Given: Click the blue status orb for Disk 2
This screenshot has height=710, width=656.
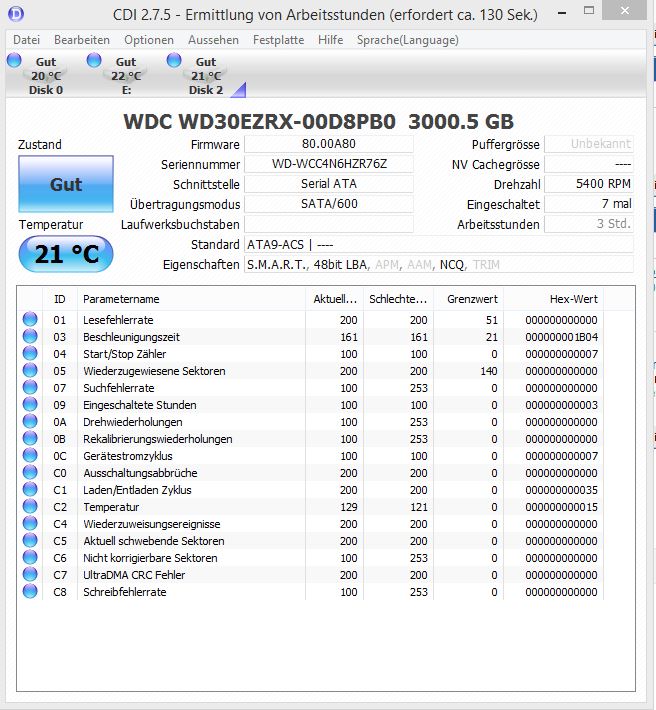Looking at the screenshot, I should (174, 60).
